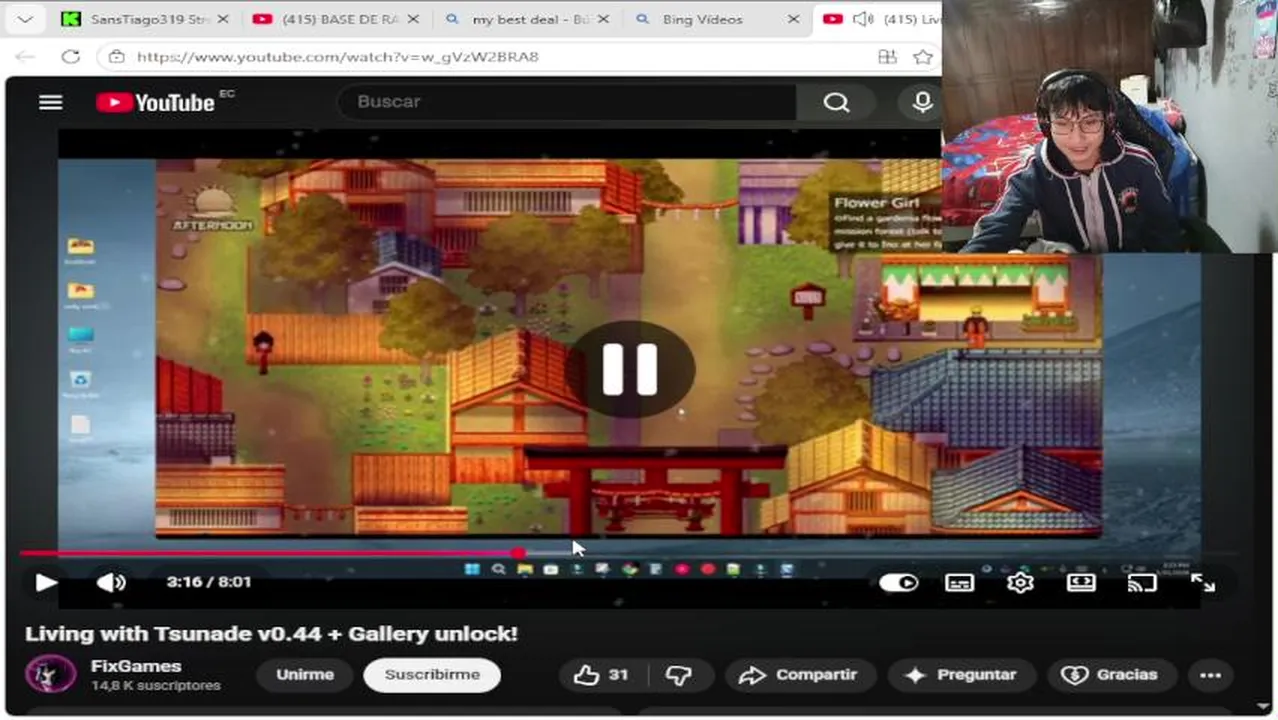Enter full screen mode
Image resolution: width=1278 pixels, height=720 pixels.
pyautogui.click(x=1203, y=582)
